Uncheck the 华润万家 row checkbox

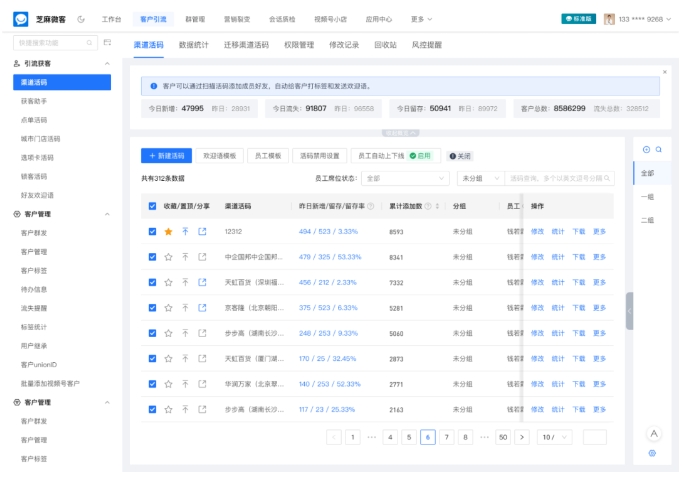tap(152, 384)
